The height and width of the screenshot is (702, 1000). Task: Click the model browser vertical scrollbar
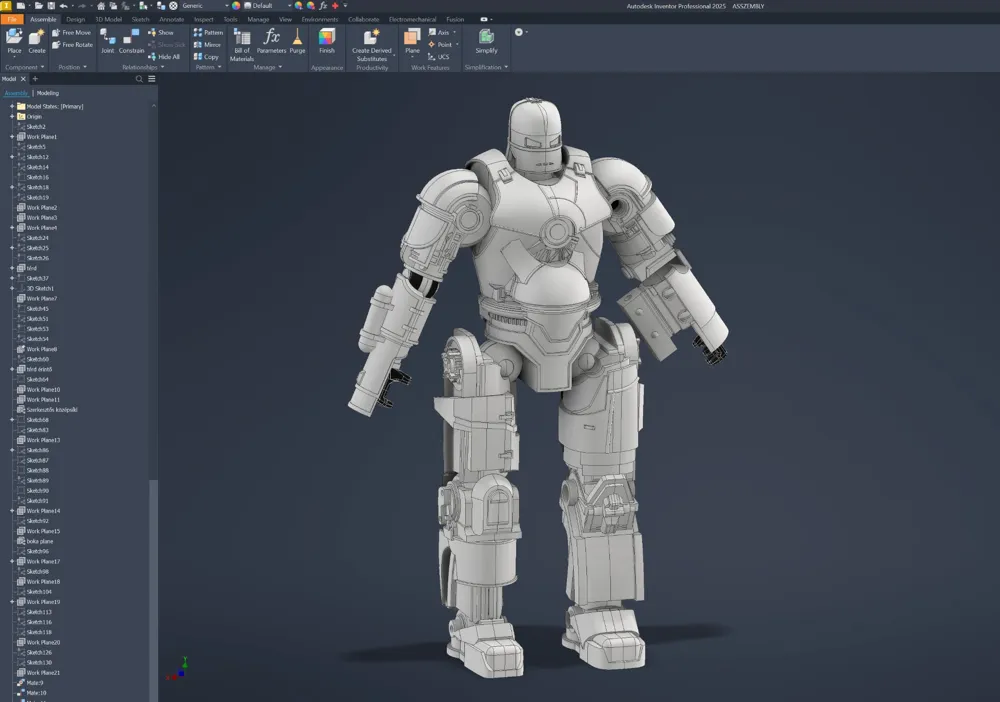click(152, 590)
